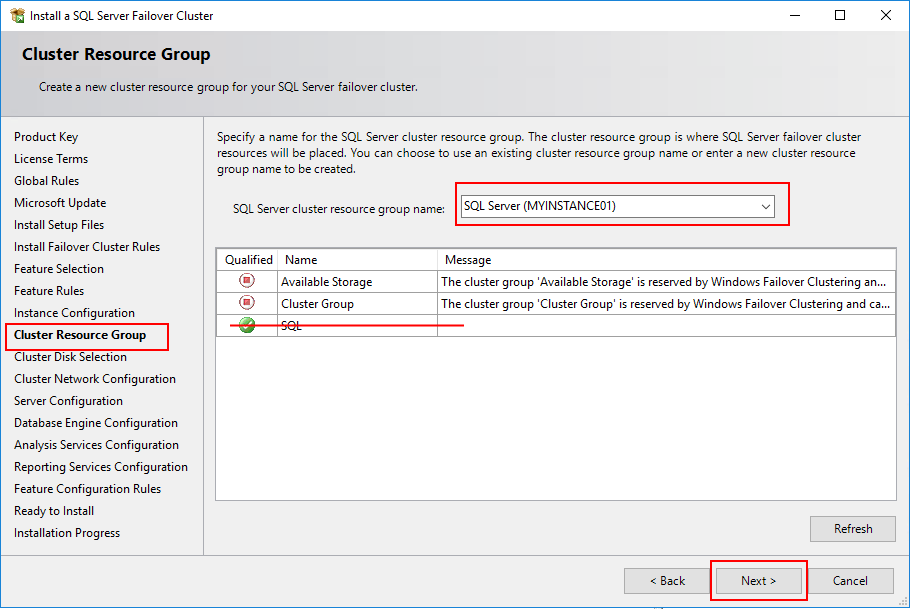Open Server Configuration step
This screenshot has height=609, width=910.
click(68, 401)
